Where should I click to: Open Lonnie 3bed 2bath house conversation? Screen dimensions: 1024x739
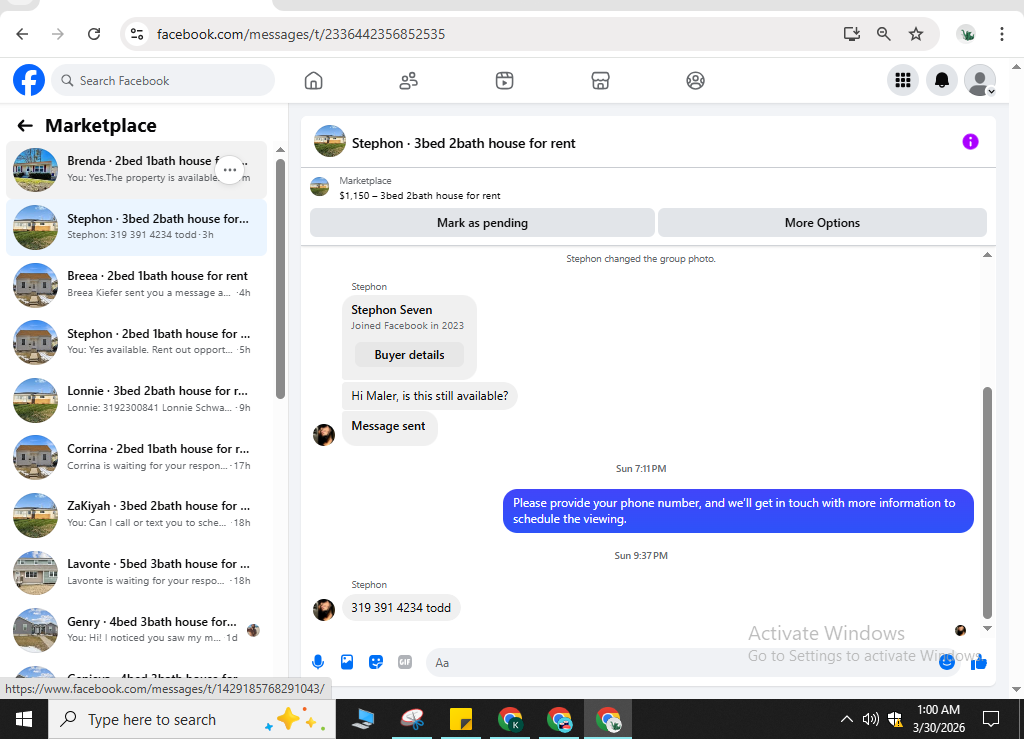click(x=136, y=400)
